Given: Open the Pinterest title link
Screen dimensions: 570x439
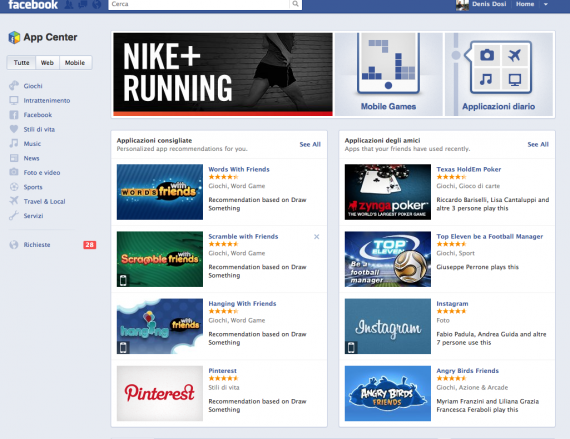Looking at the screenshot, I should [222, 371].
